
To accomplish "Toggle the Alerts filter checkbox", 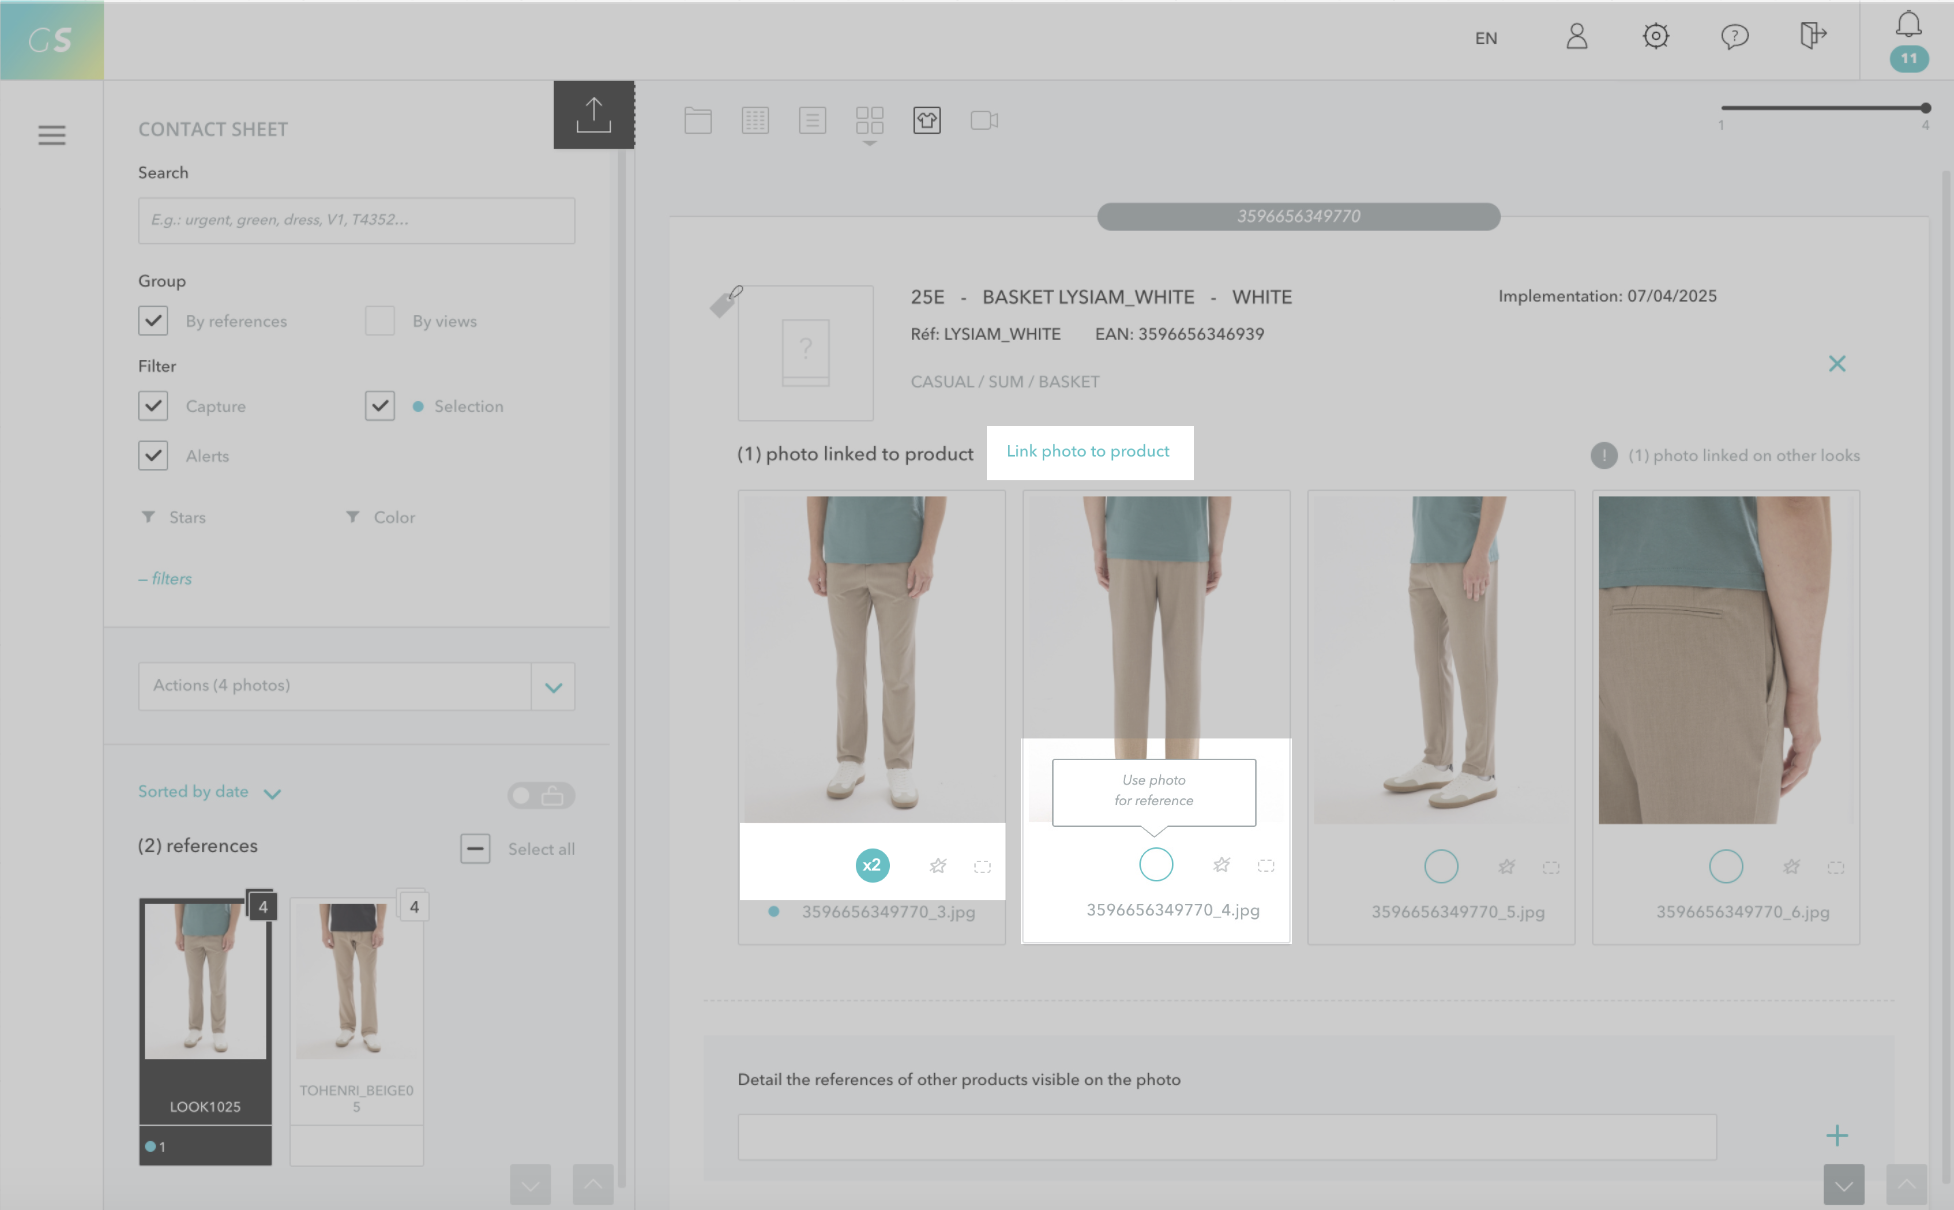I will [153, 456].
